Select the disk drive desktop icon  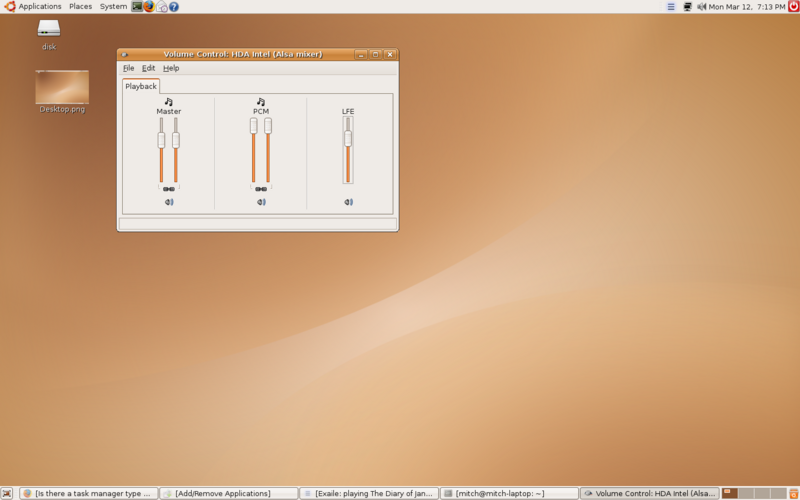[x=49, y=35]
